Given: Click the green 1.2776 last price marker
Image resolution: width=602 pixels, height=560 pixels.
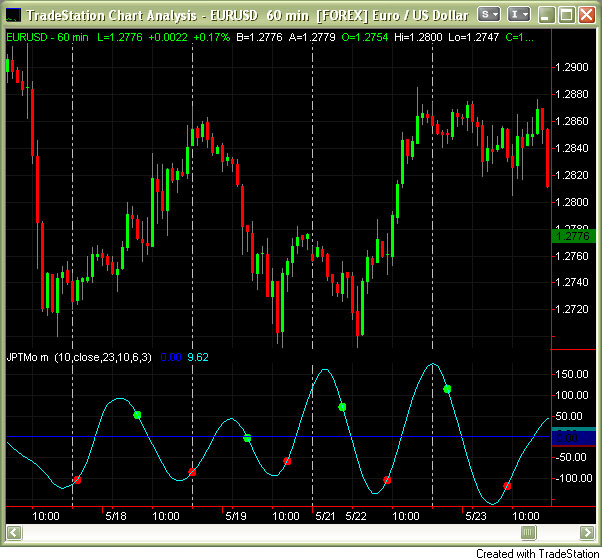Looking at the screenshot, I should pyautogui.click(x=573, y=236).
